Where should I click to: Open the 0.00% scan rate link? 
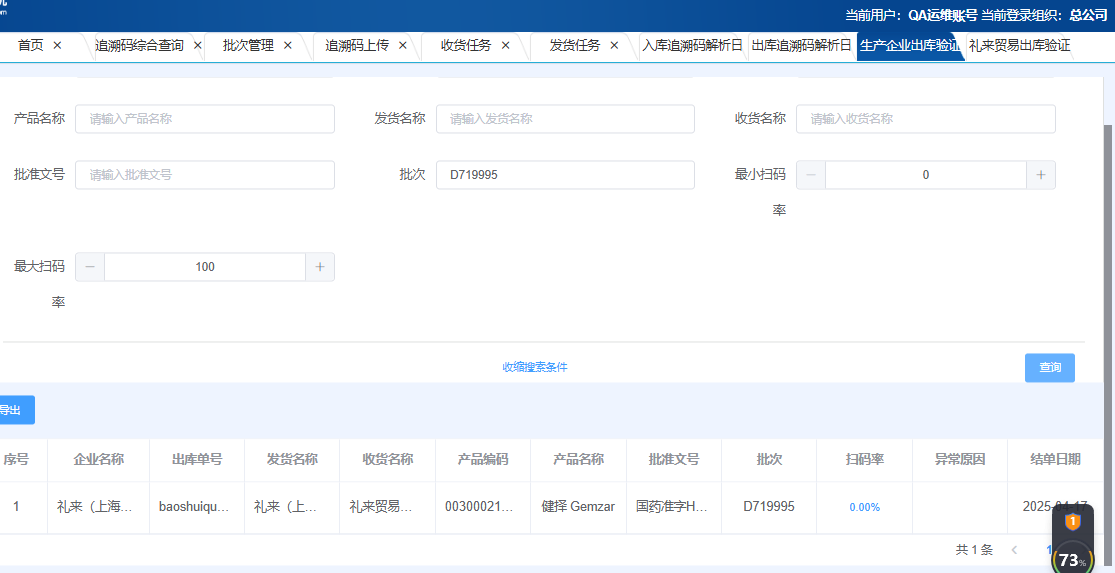pos(865,508)
